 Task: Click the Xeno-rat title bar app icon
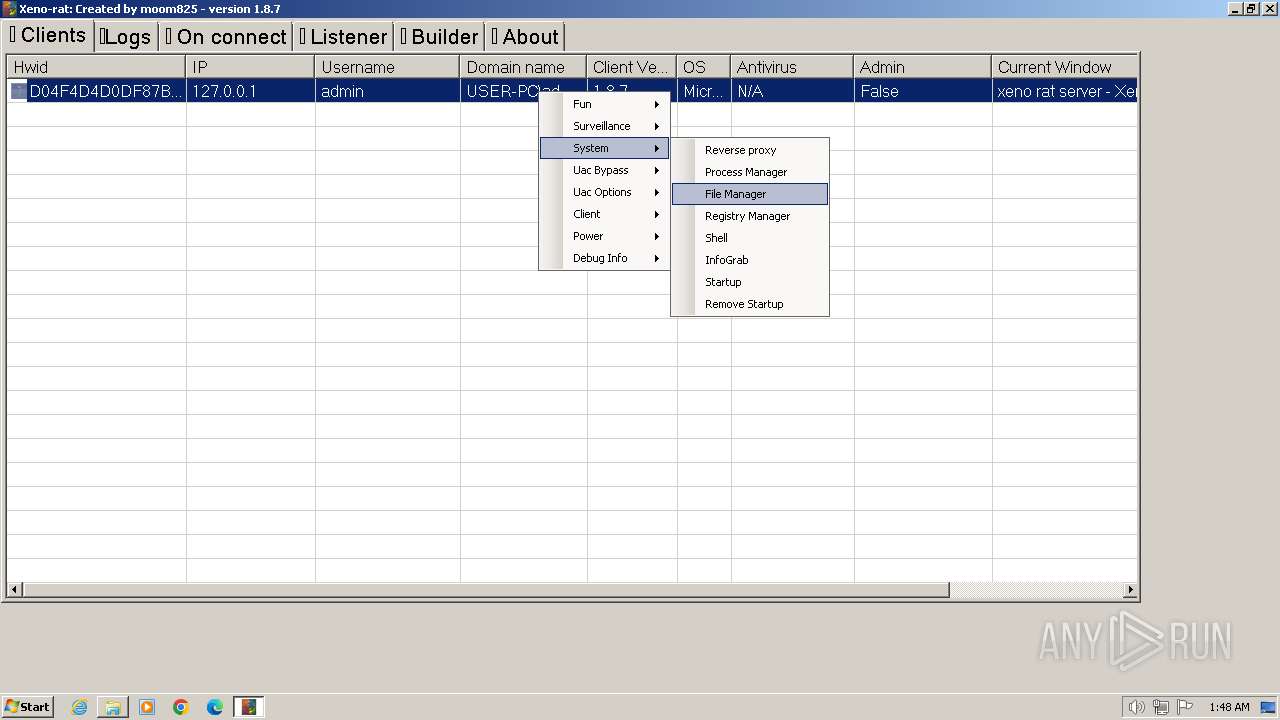click(10, 8)
